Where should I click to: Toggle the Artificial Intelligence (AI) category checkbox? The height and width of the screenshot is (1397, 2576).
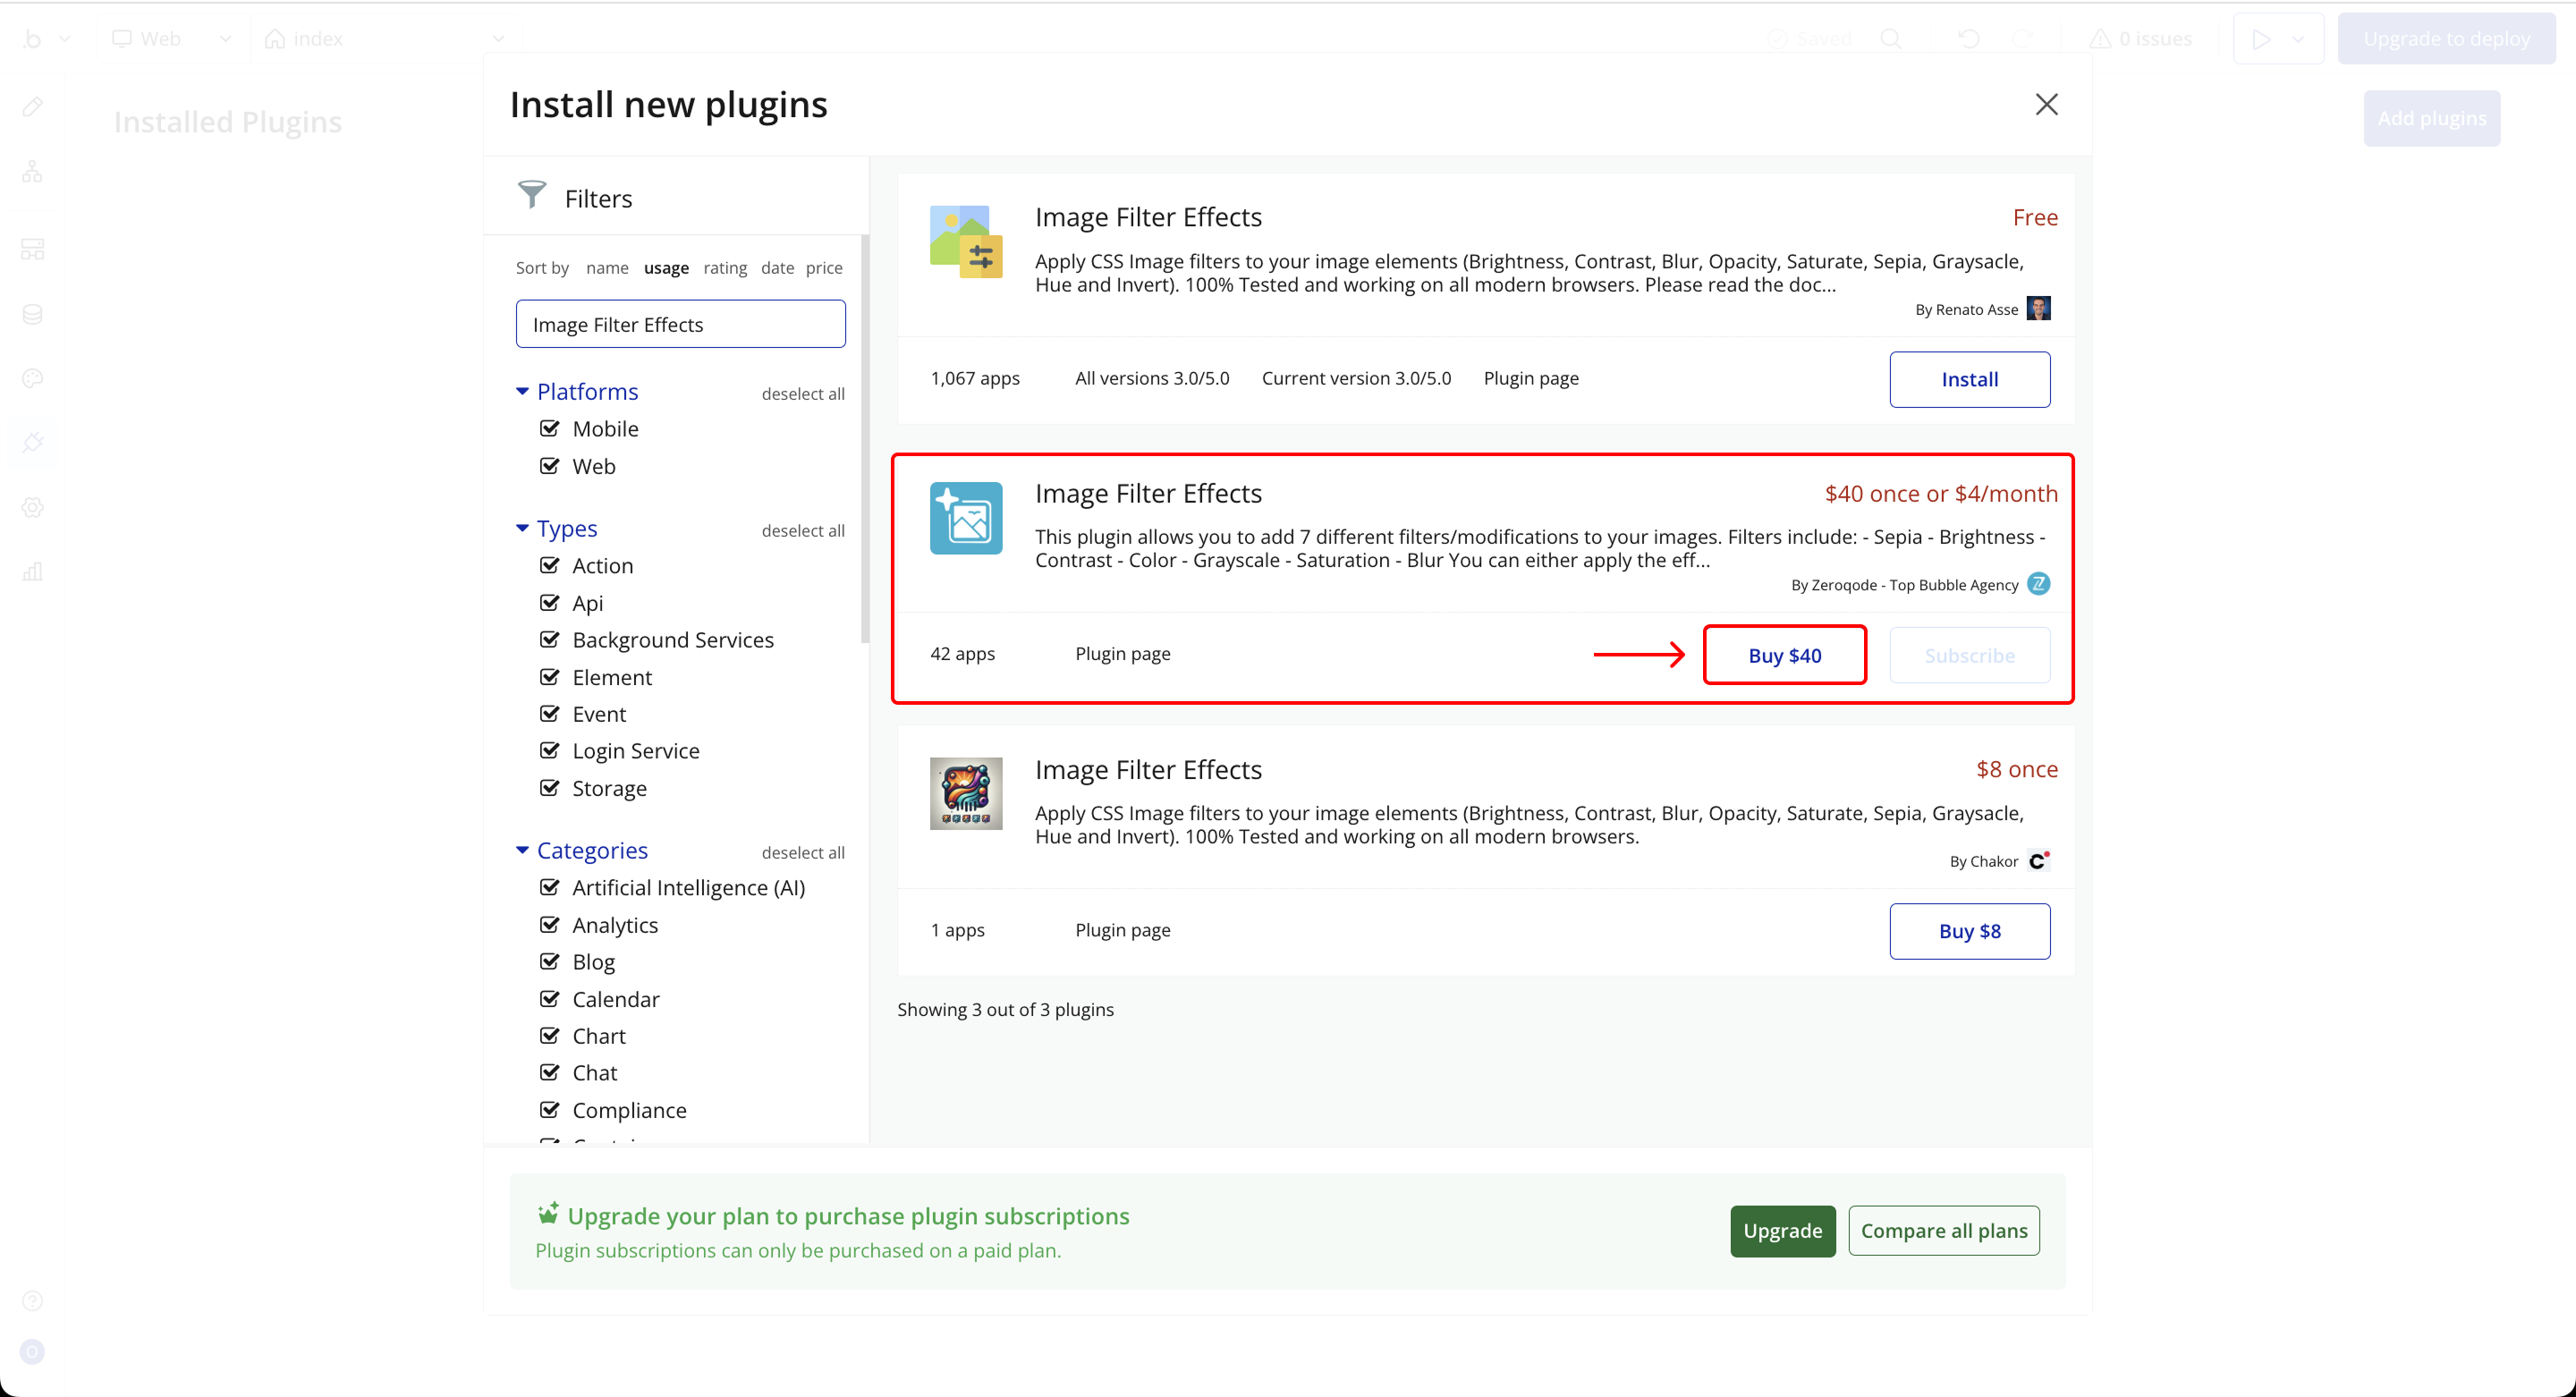pos(550,887)
